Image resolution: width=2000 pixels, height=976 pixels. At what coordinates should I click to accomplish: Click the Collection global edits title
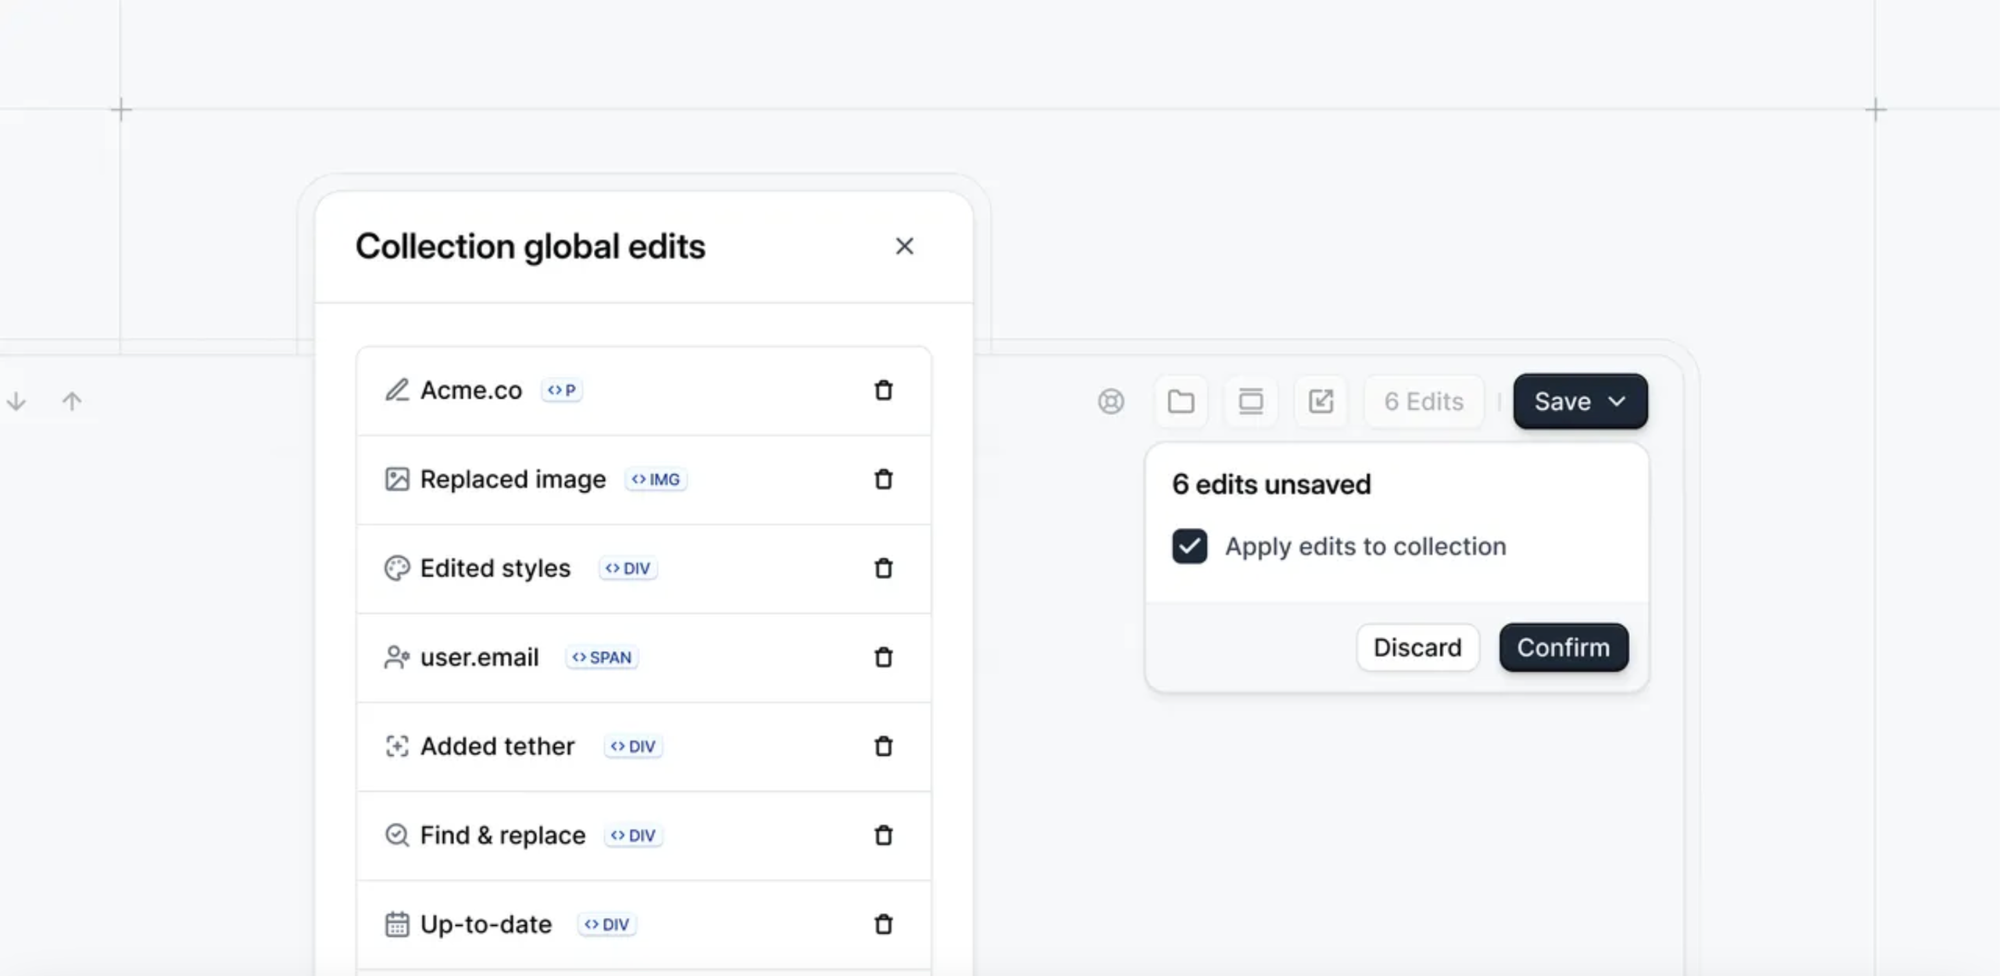point(530,246)
